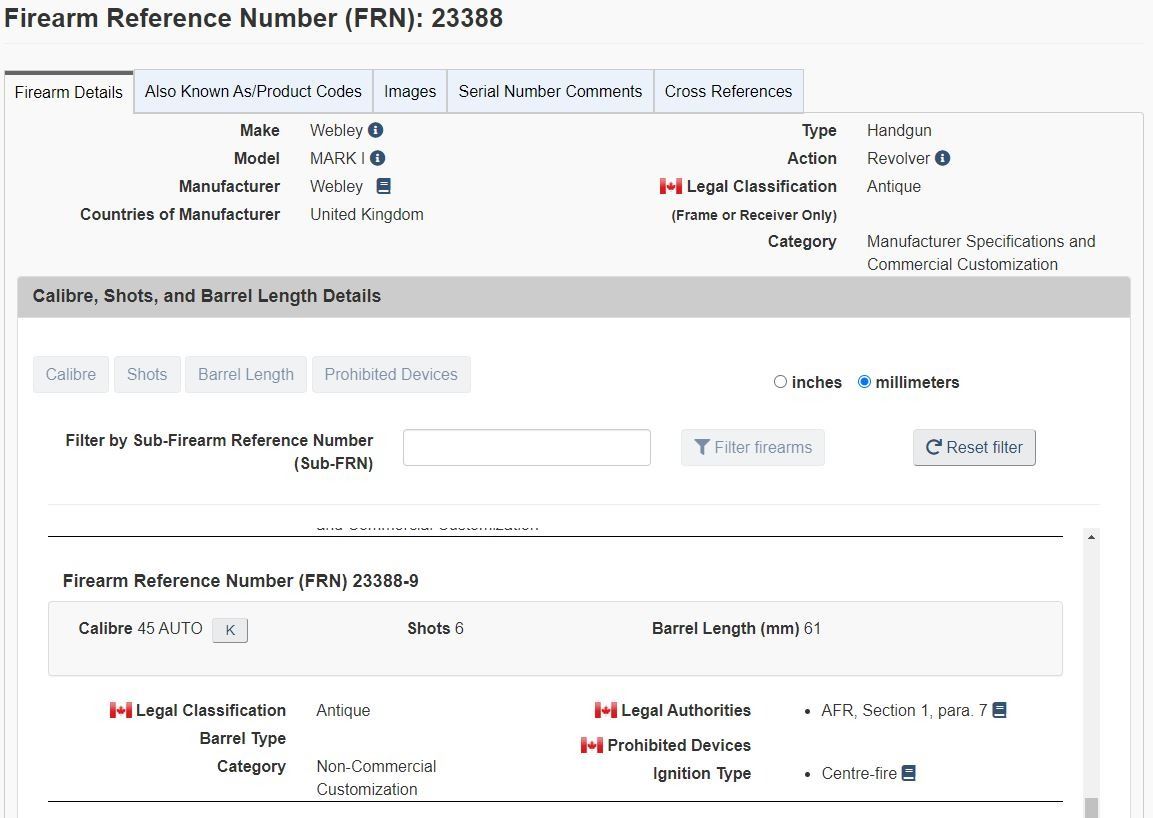Open the Serial Number Comments tab
The height and width of the screenshot is (818, 1153).
pyautogui.click(x=550, y=91)
